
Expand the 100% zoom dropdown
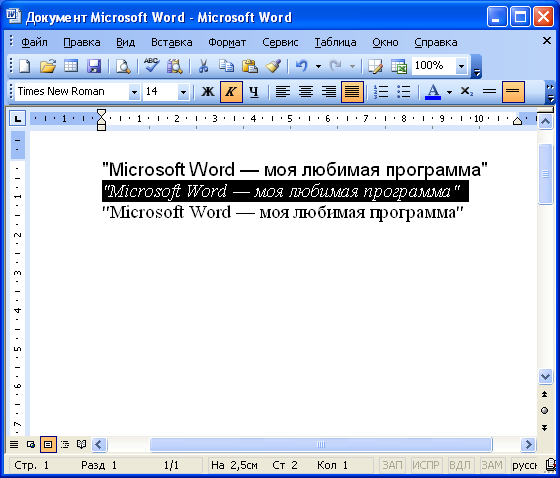coord(461,66)
